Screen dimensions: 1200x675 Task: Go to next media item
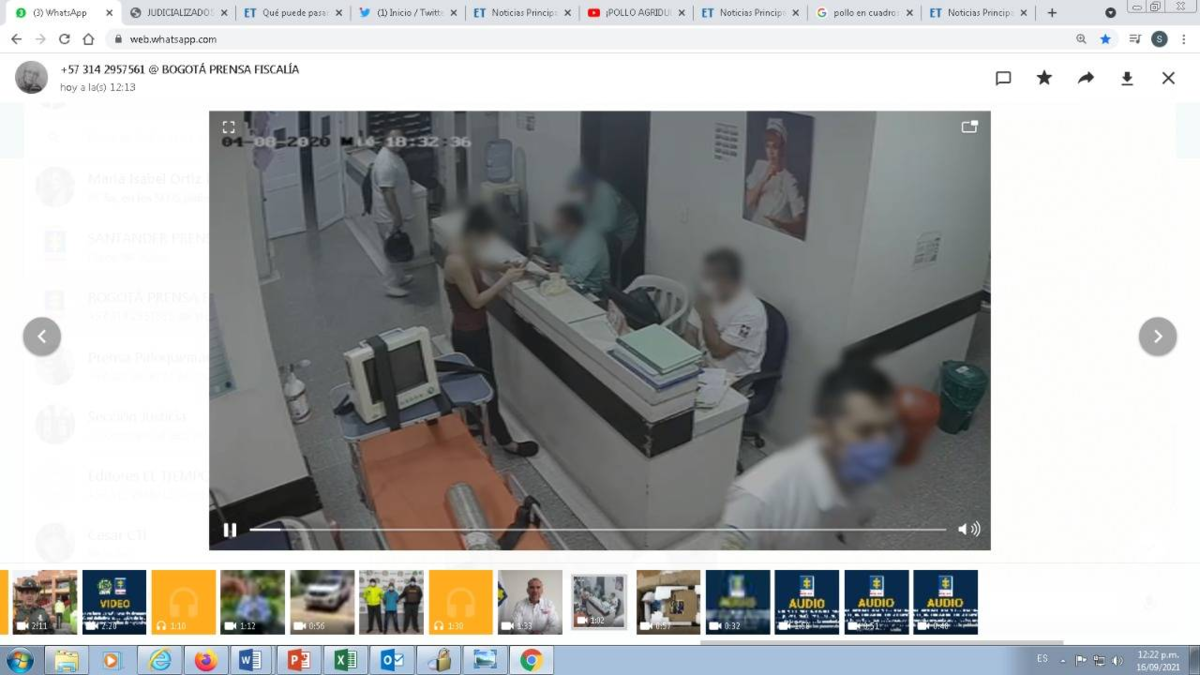click(x=1157, y=337)
